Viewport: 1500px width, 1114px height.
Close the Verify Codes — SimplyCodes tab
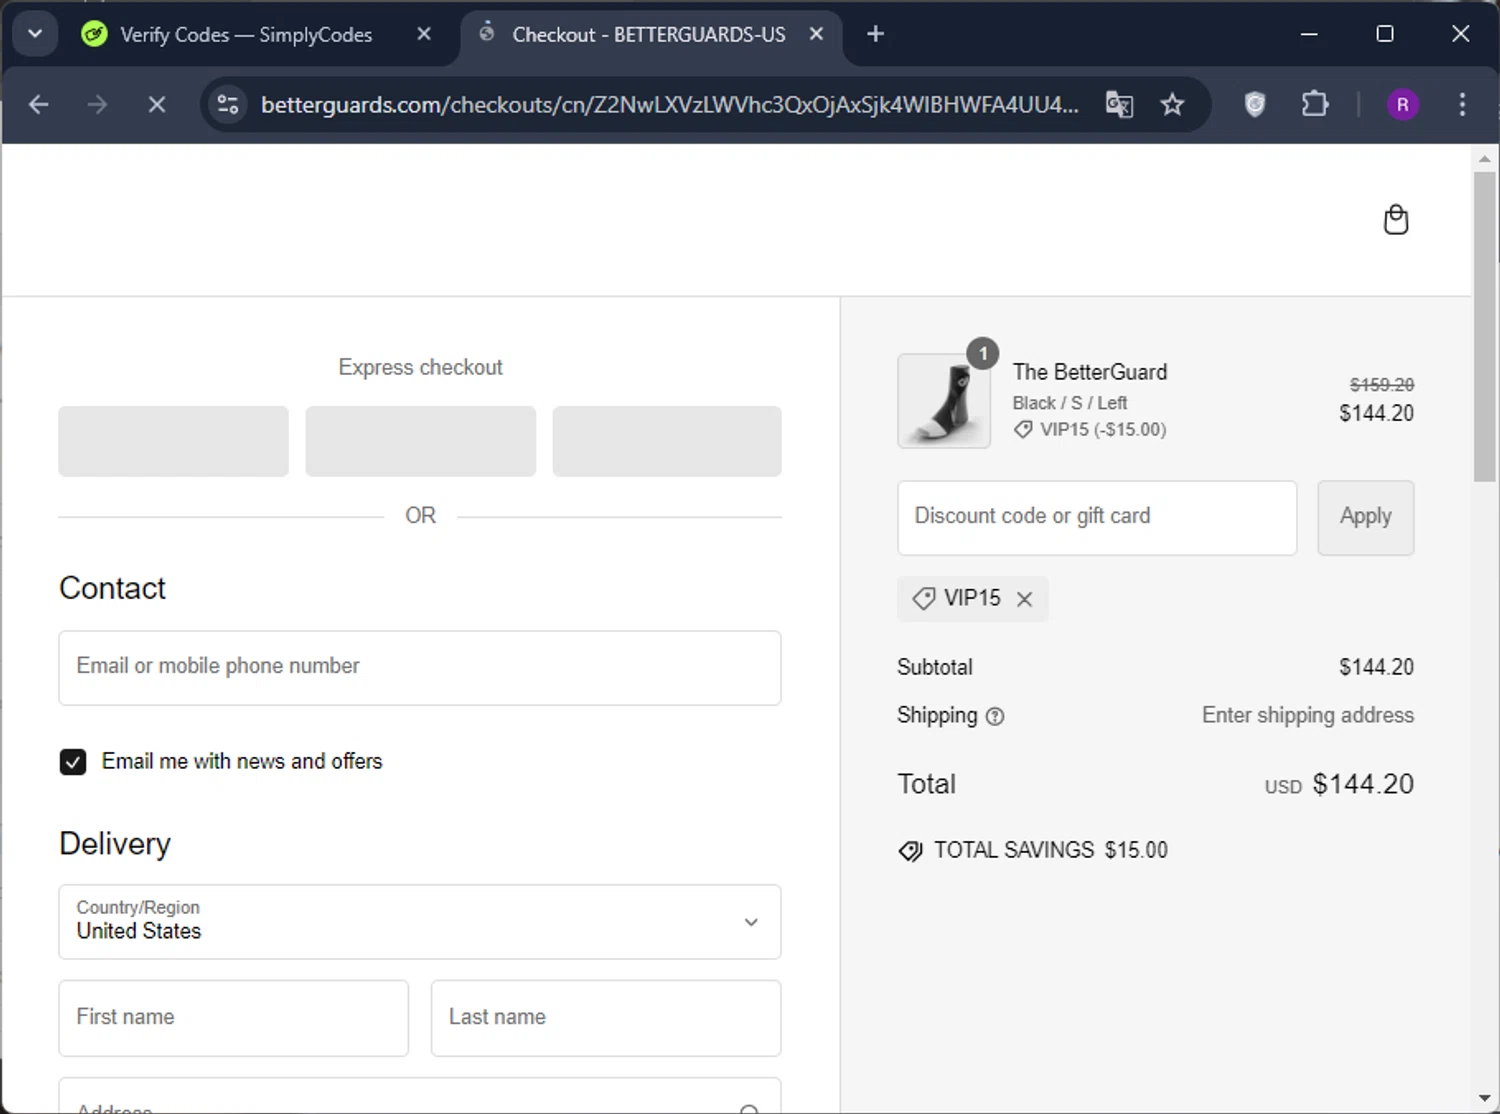click(424, 34)
